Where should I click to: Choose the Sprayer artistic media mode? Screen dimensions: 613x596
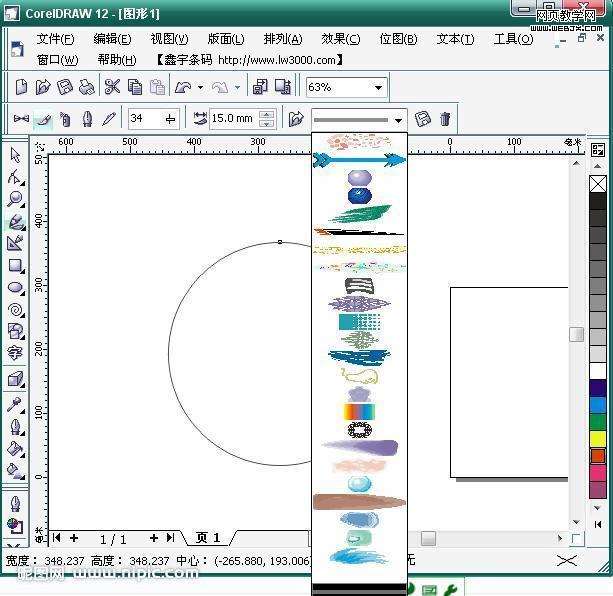tap(65, 118)
